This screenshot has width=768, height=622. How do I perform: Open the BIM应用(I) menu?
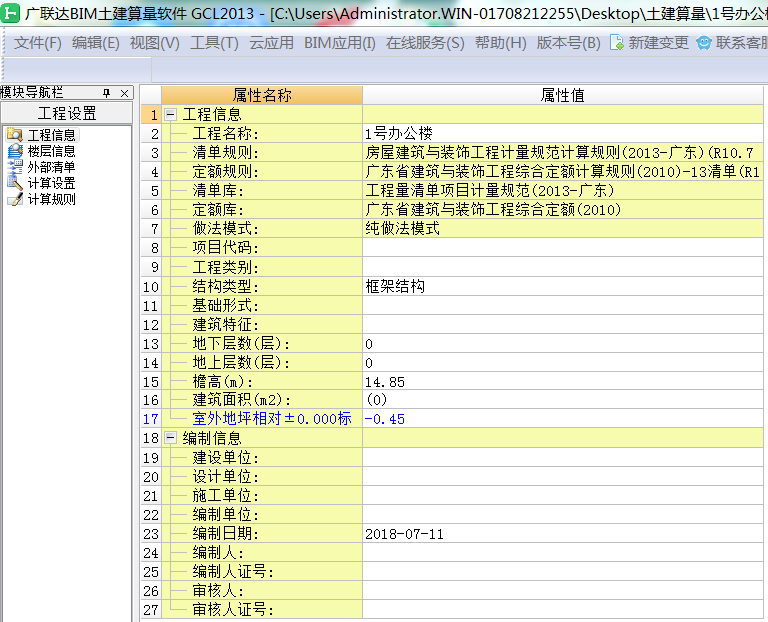click(x=340, y=43)
